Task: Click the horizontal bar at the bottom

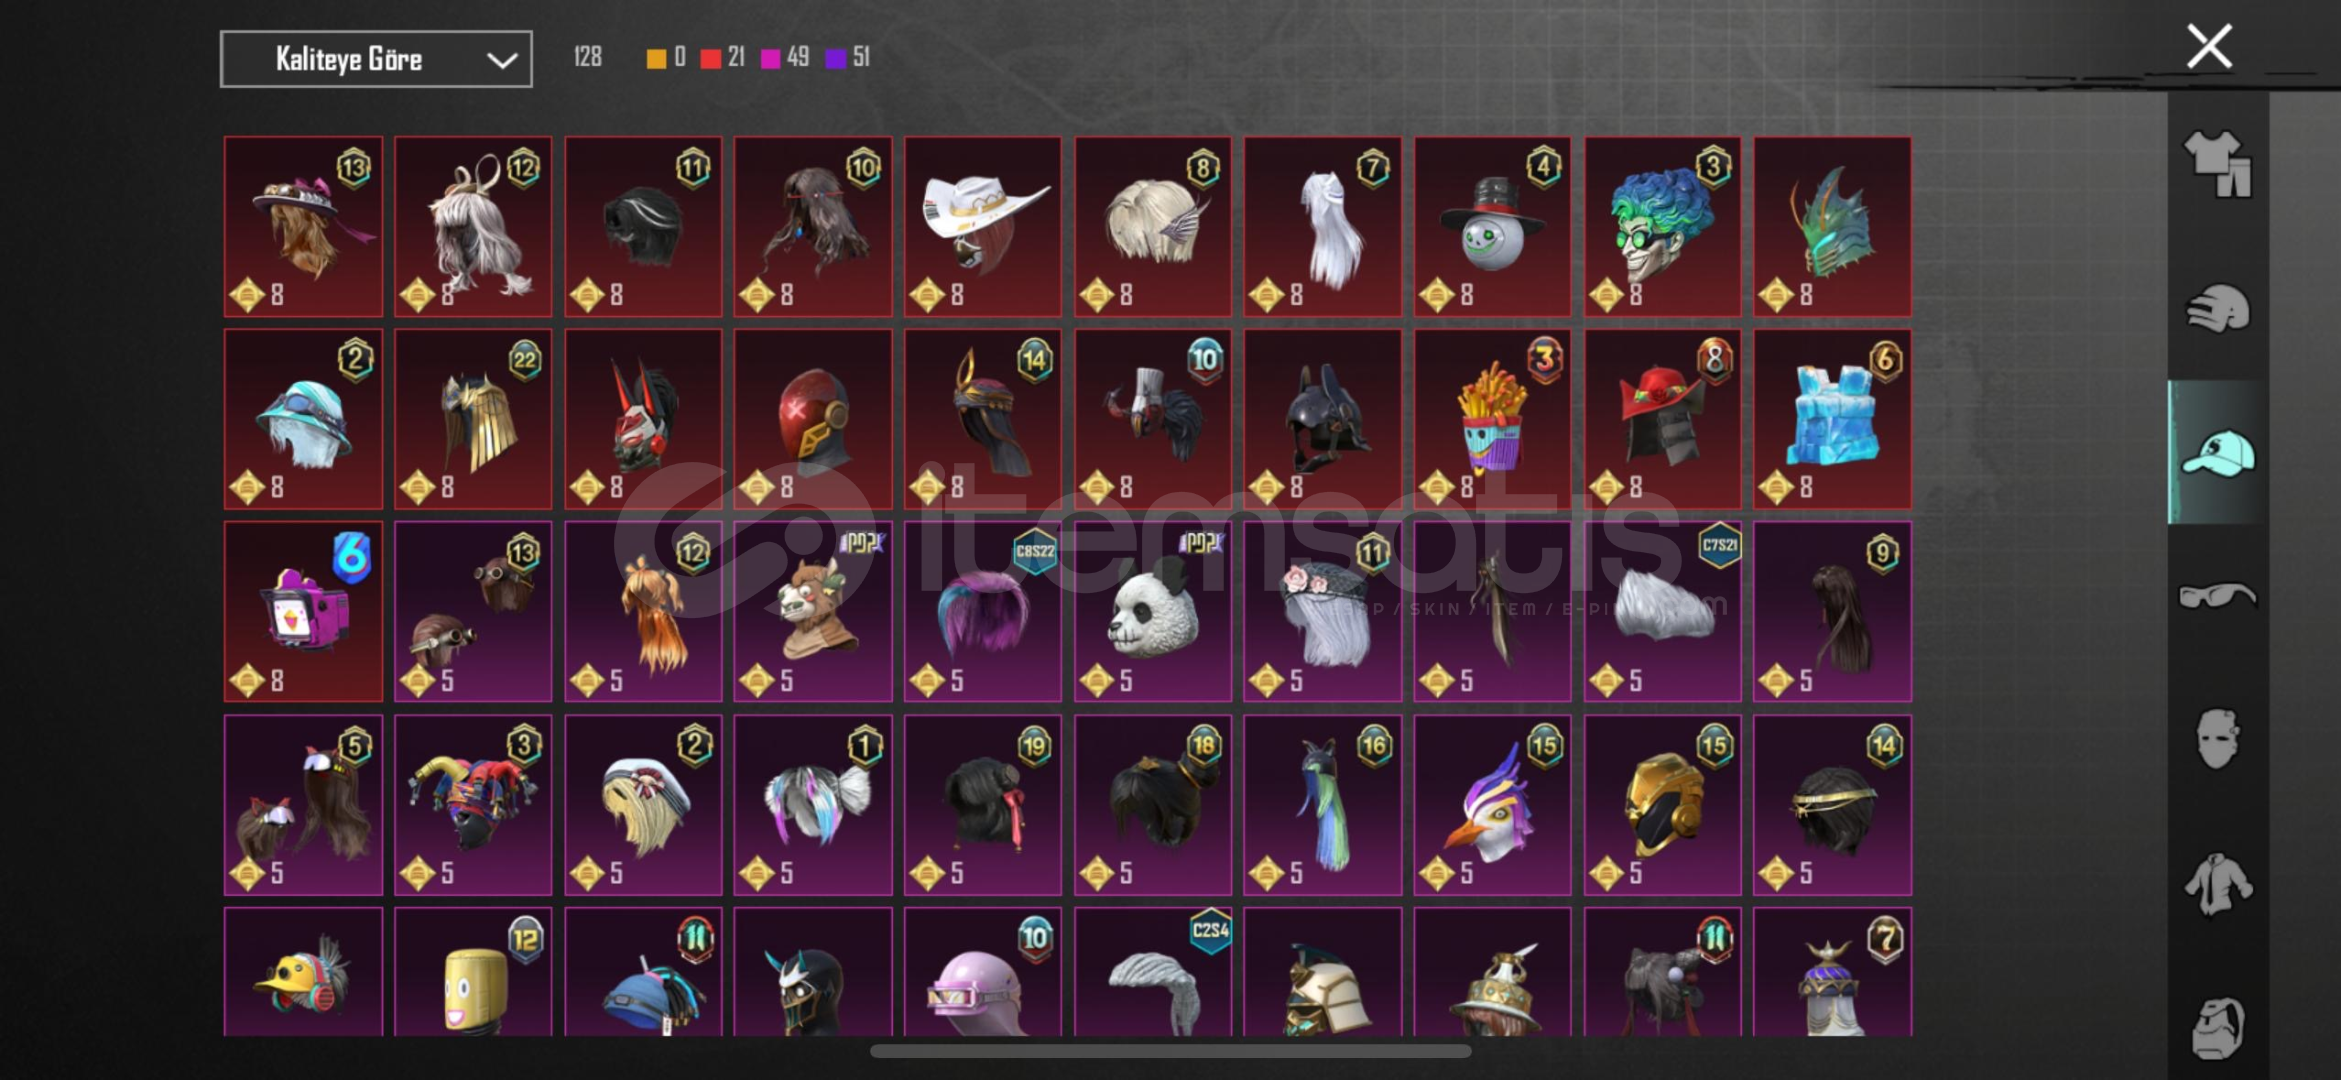Action: (1170, 1051)
